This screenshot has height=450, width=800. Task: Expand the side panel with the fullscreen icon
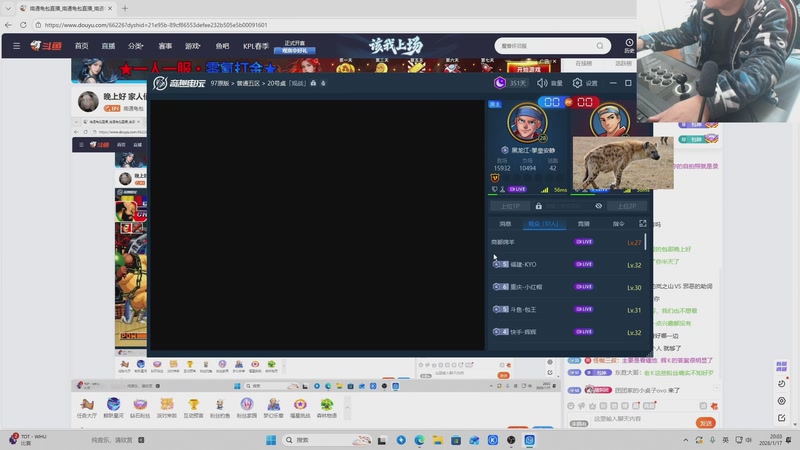click(642, 223)
